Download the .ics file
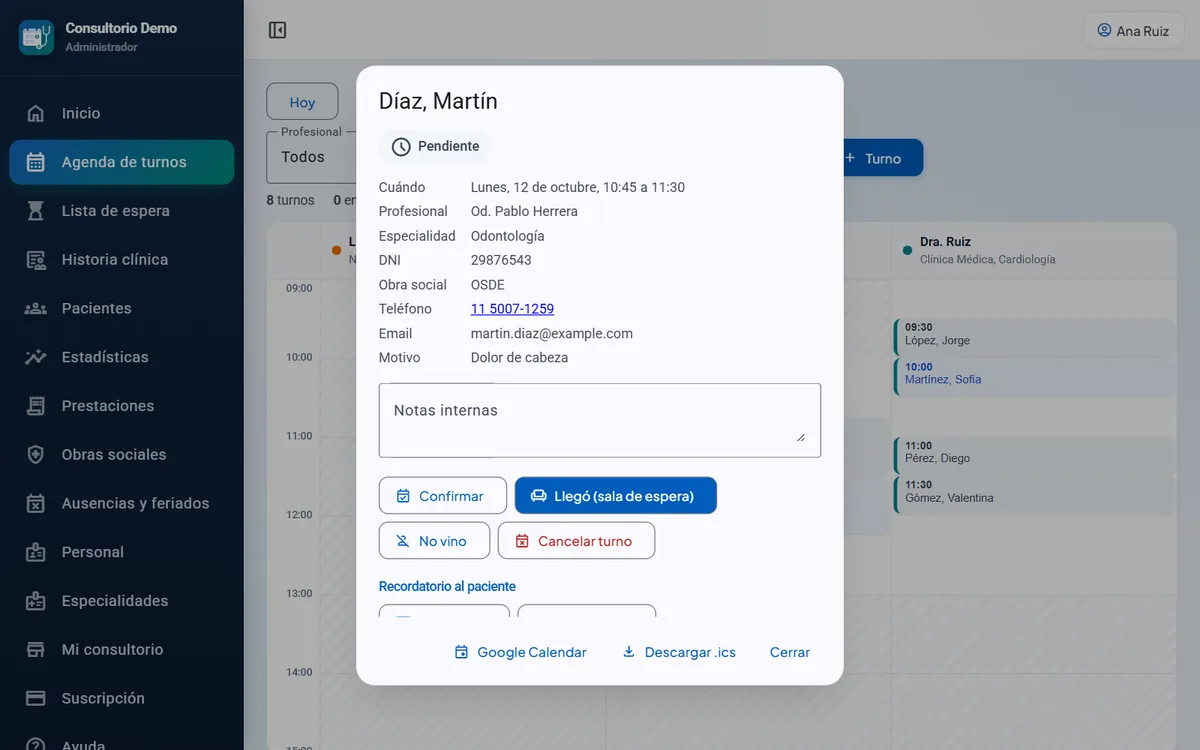This screenshot has width=1200, height=750. (x=679, y=652)
